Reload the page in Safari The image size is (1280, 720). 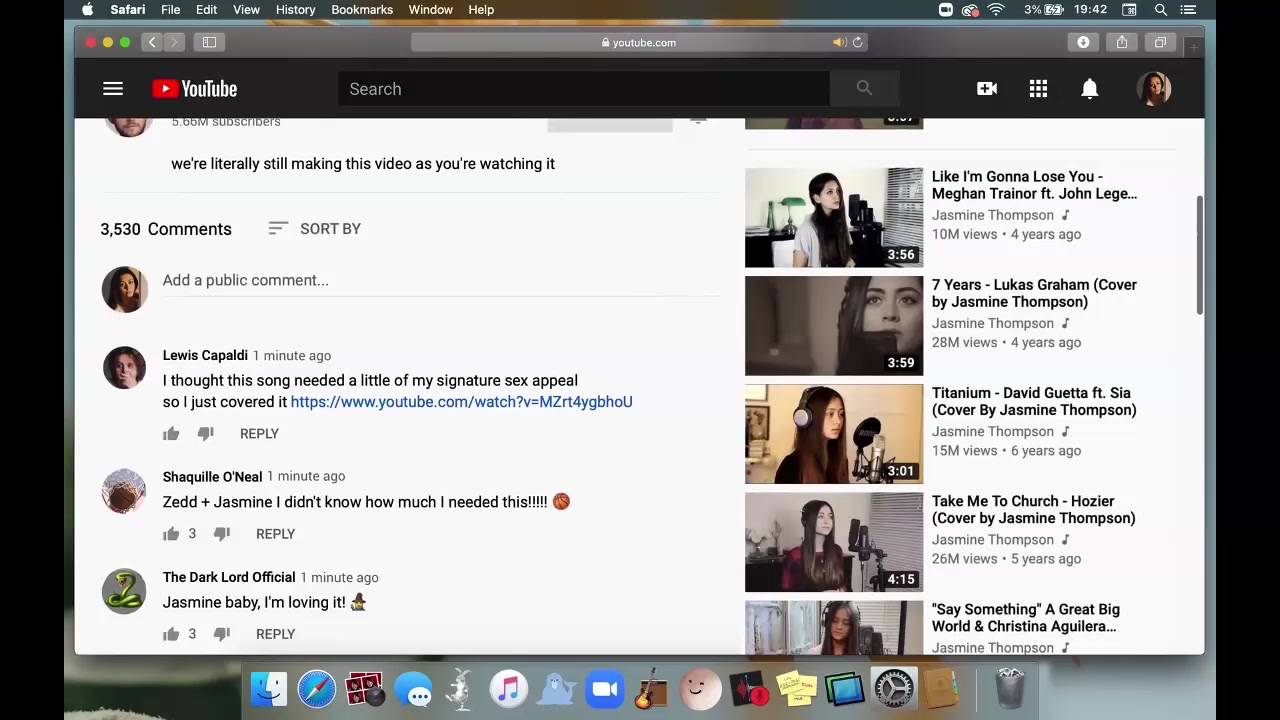[858, 42]
